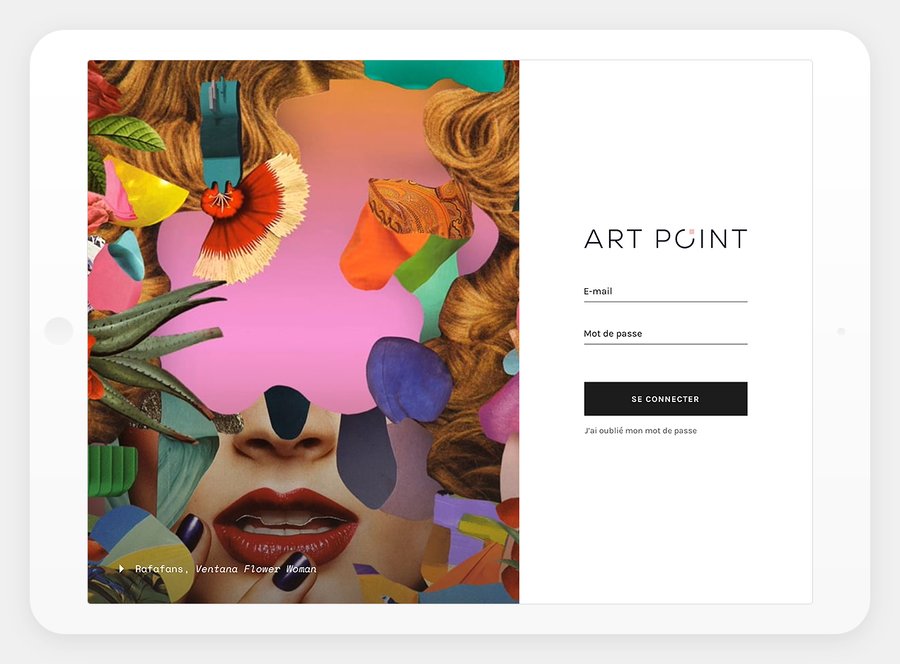This screenshot has width=900, height=664.
Task: Focus the Mot de passe field
Action: (665, 335)
